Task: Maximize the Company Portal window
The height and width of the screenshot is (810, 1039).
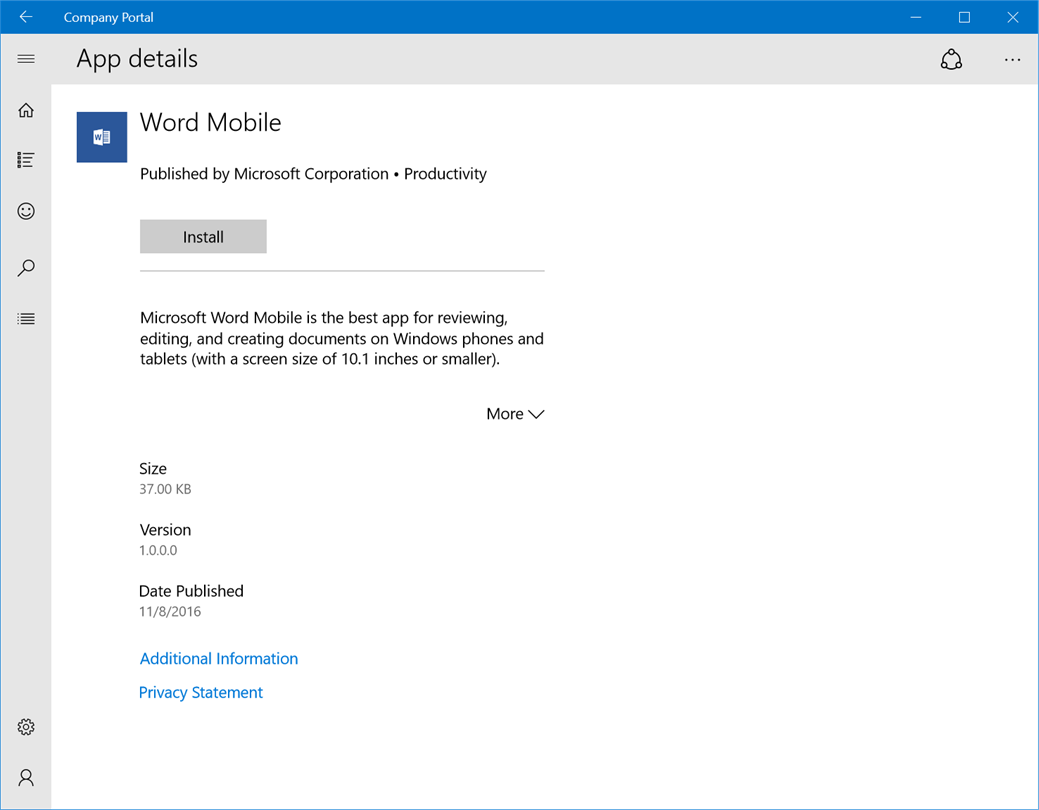Action: click(x=964, y=17)
